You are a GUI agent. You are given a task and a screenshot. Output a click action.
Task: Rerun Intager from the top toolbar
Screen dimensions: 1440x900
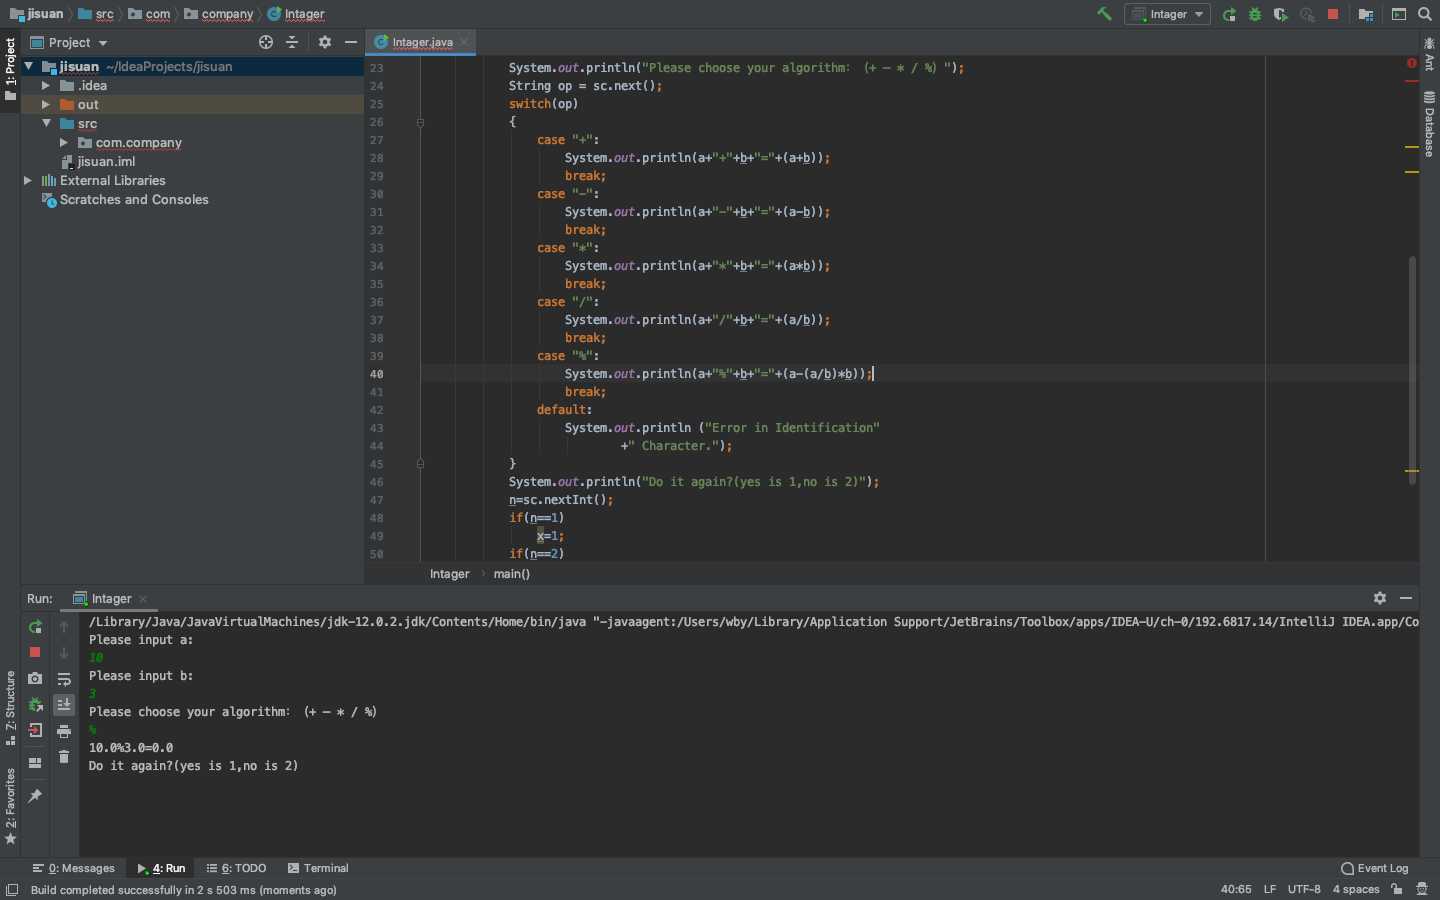(1229, 14)
